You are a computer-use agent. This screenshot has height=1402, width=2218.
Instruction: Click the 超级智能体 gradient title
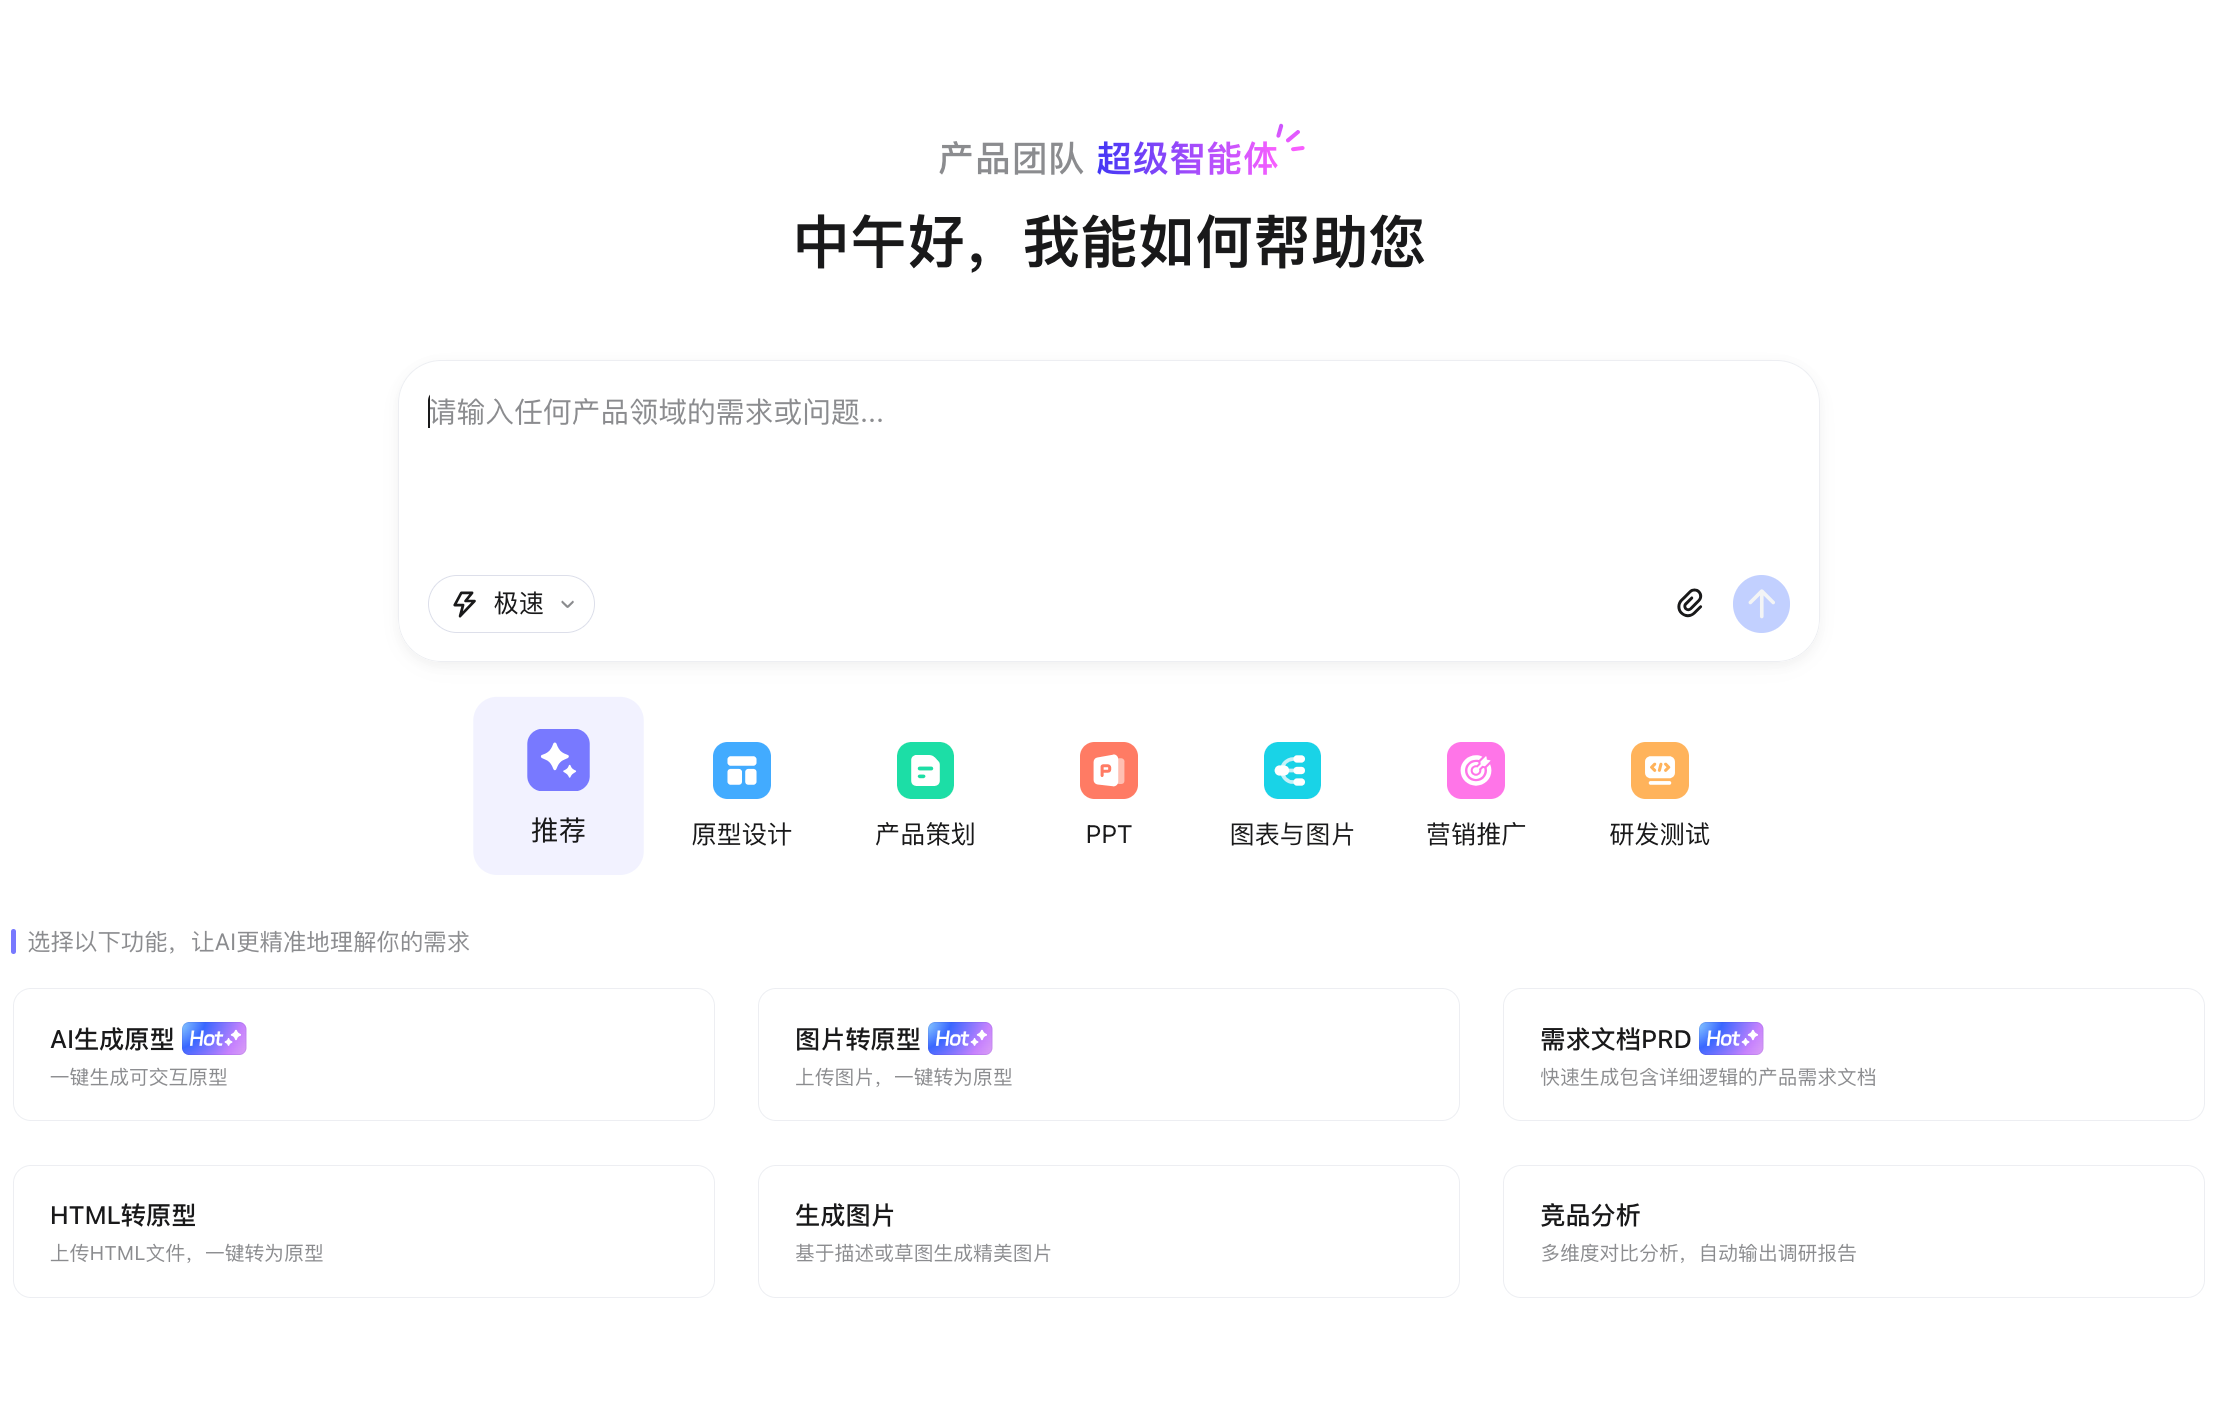(x=1187, y=159)
